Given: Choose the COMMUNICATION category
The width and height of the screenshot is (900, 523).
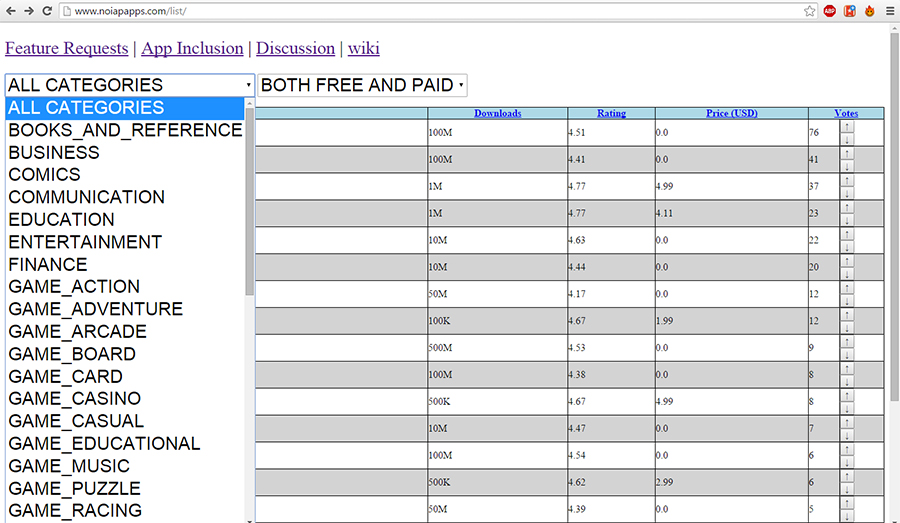Looking at the screenshot, I should 125,197.
